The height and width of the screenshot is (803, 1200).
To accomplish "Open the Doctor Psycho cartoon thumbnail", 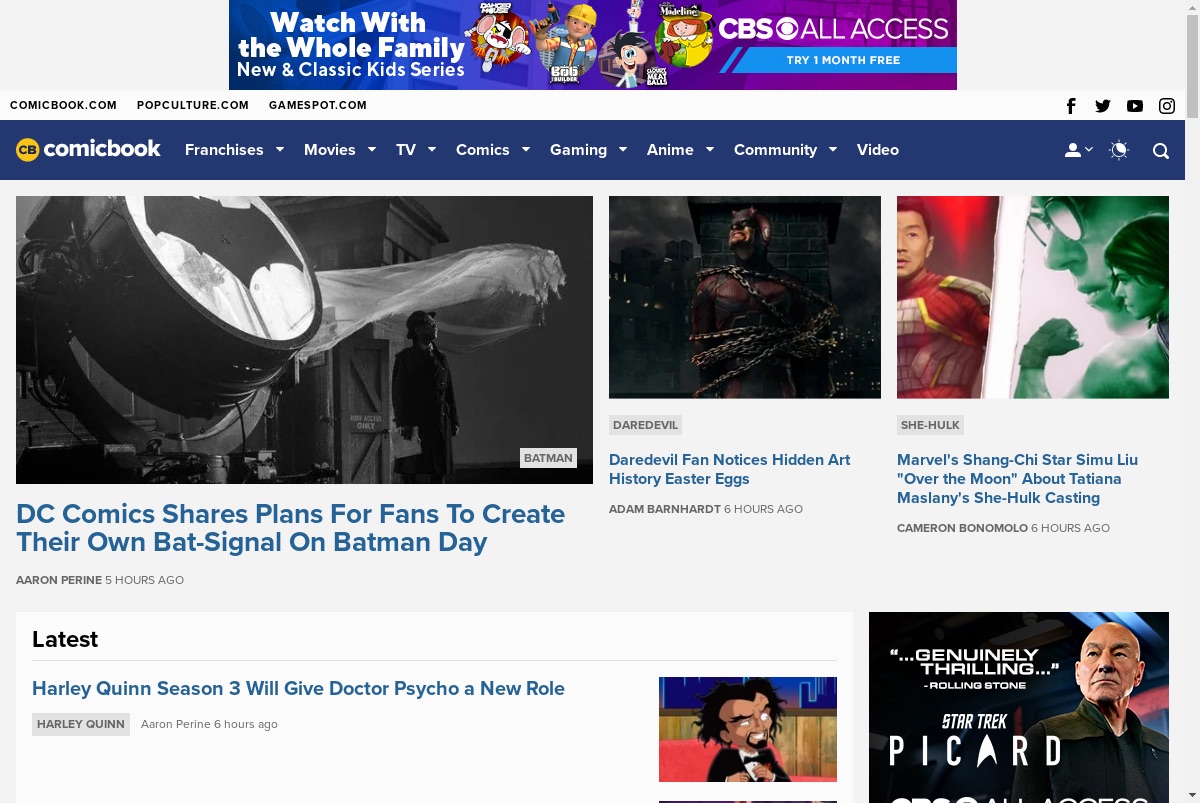I will tap(748, 729).
